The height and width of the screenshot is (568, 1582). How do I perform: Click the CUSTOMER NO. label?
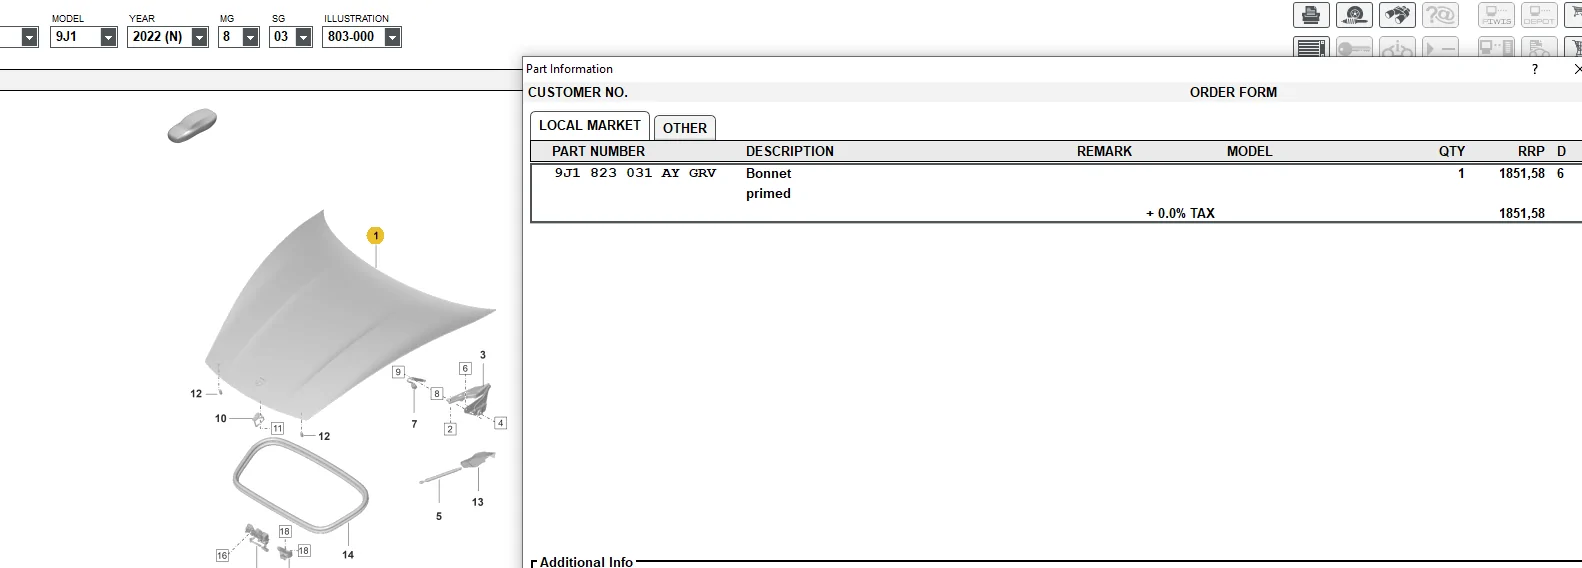[x=578, y=92]
